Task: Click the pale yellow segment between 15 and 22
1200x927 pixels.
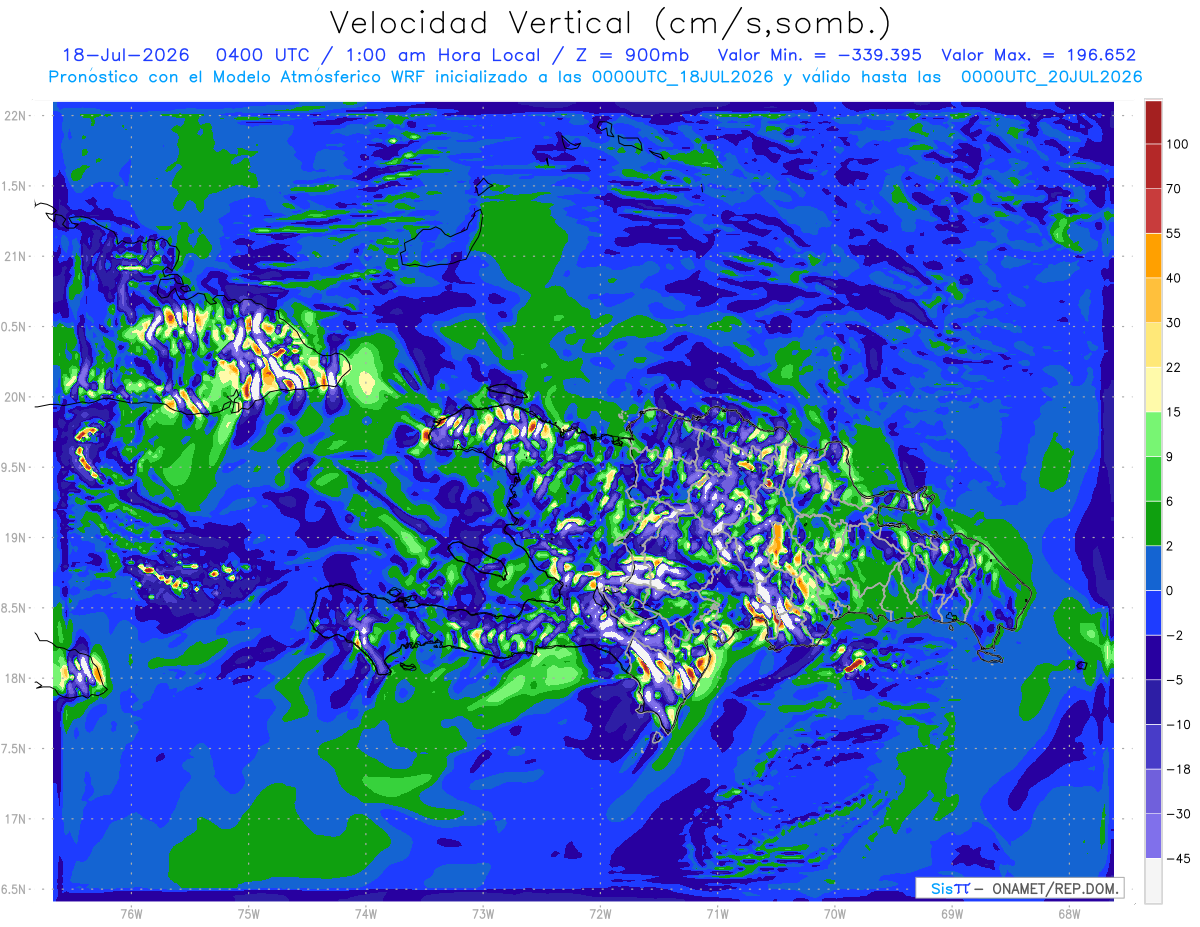Action: point(1153,390)
